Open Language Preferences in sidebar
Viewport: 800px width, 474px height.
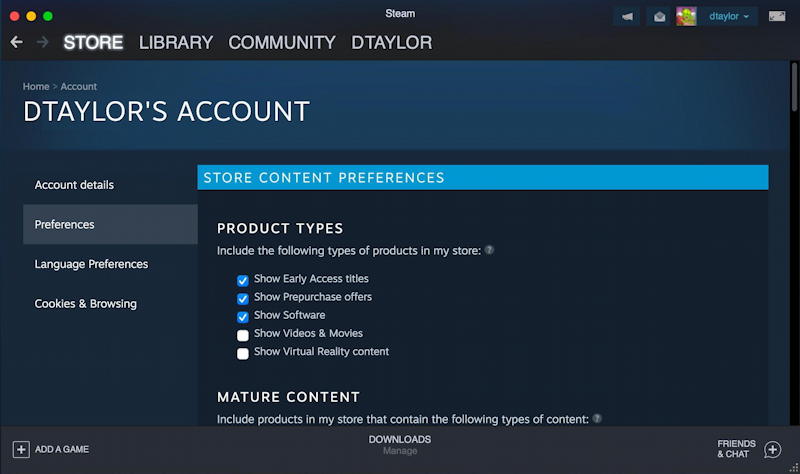point(110,264)
